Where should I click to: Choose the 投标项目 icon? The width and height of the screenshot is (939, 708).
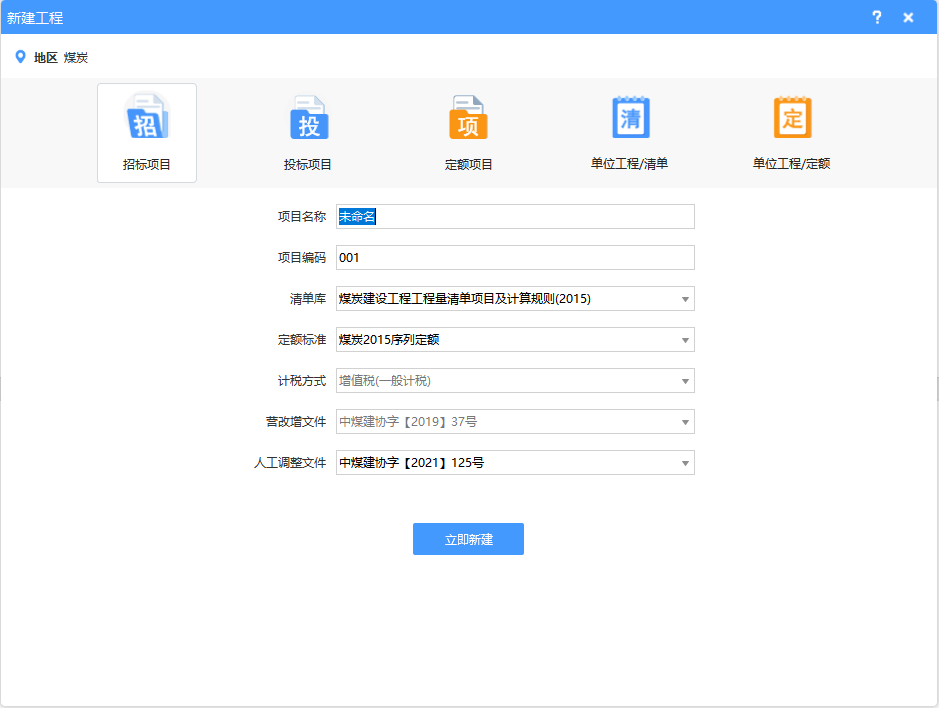coord(308,118)
